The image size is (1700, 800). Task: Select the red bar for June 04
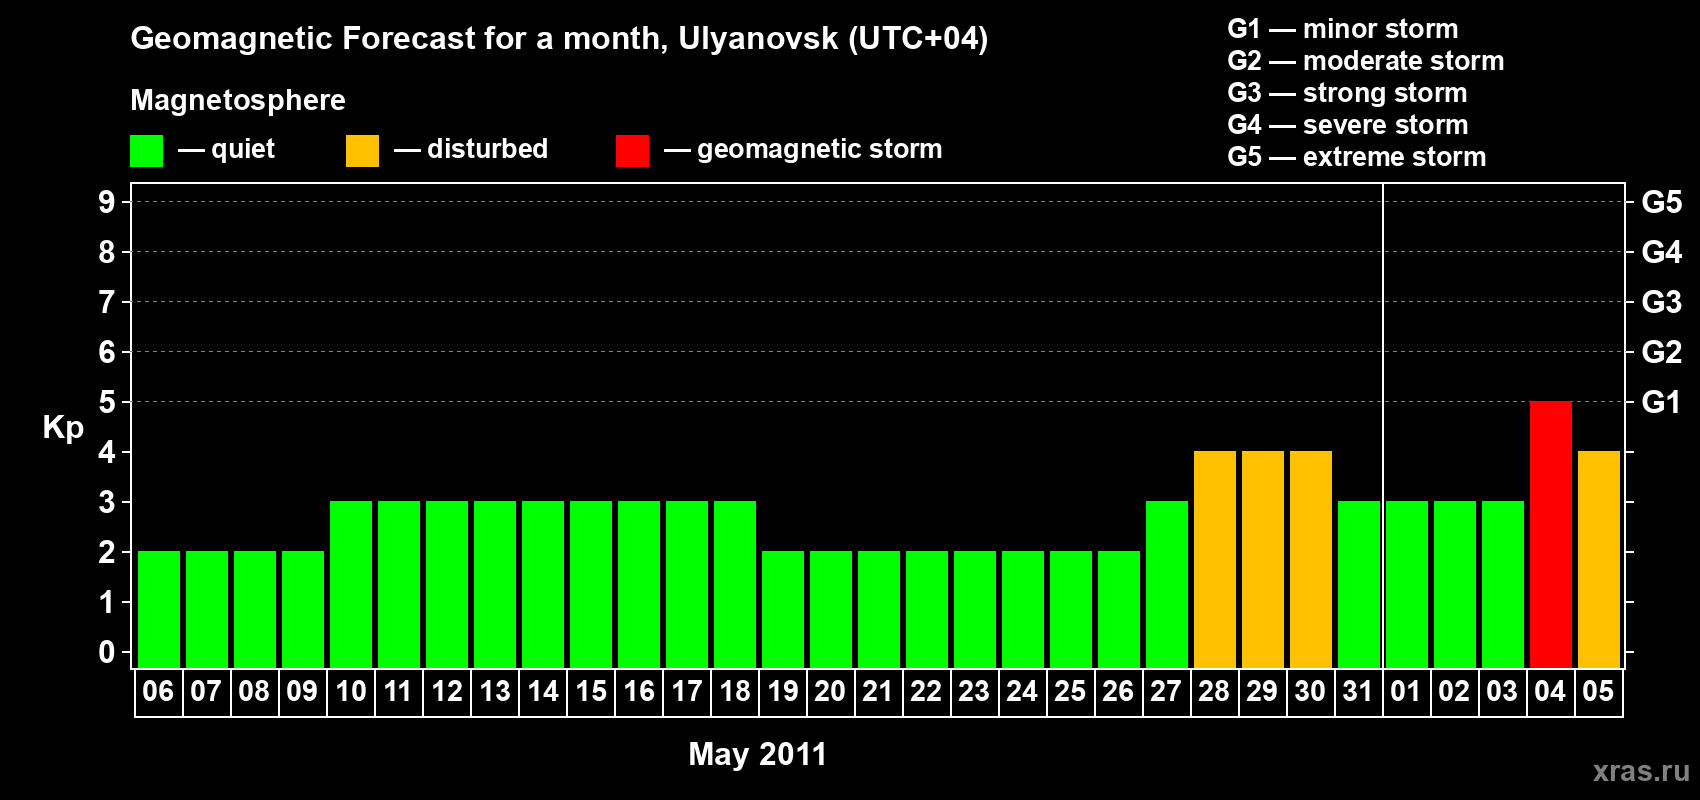[x=1551, y=534]
